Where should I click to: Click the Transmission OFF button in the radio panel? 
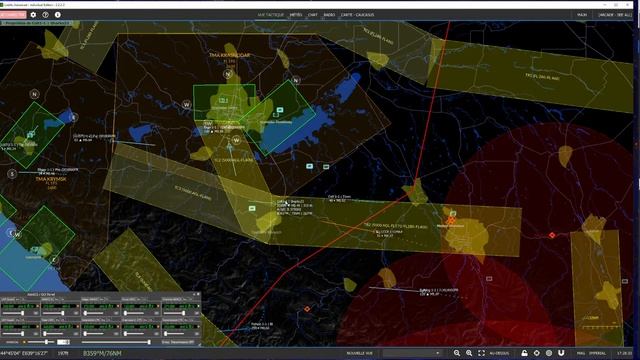point(178,342)
